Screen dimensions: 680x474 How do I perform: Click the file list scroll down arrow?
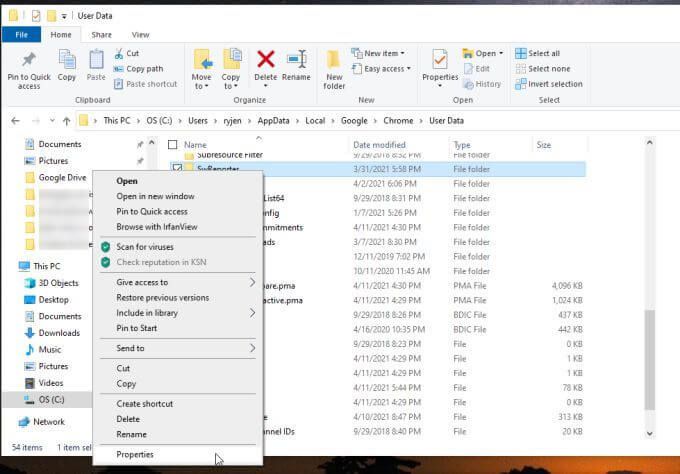(649, 433)
